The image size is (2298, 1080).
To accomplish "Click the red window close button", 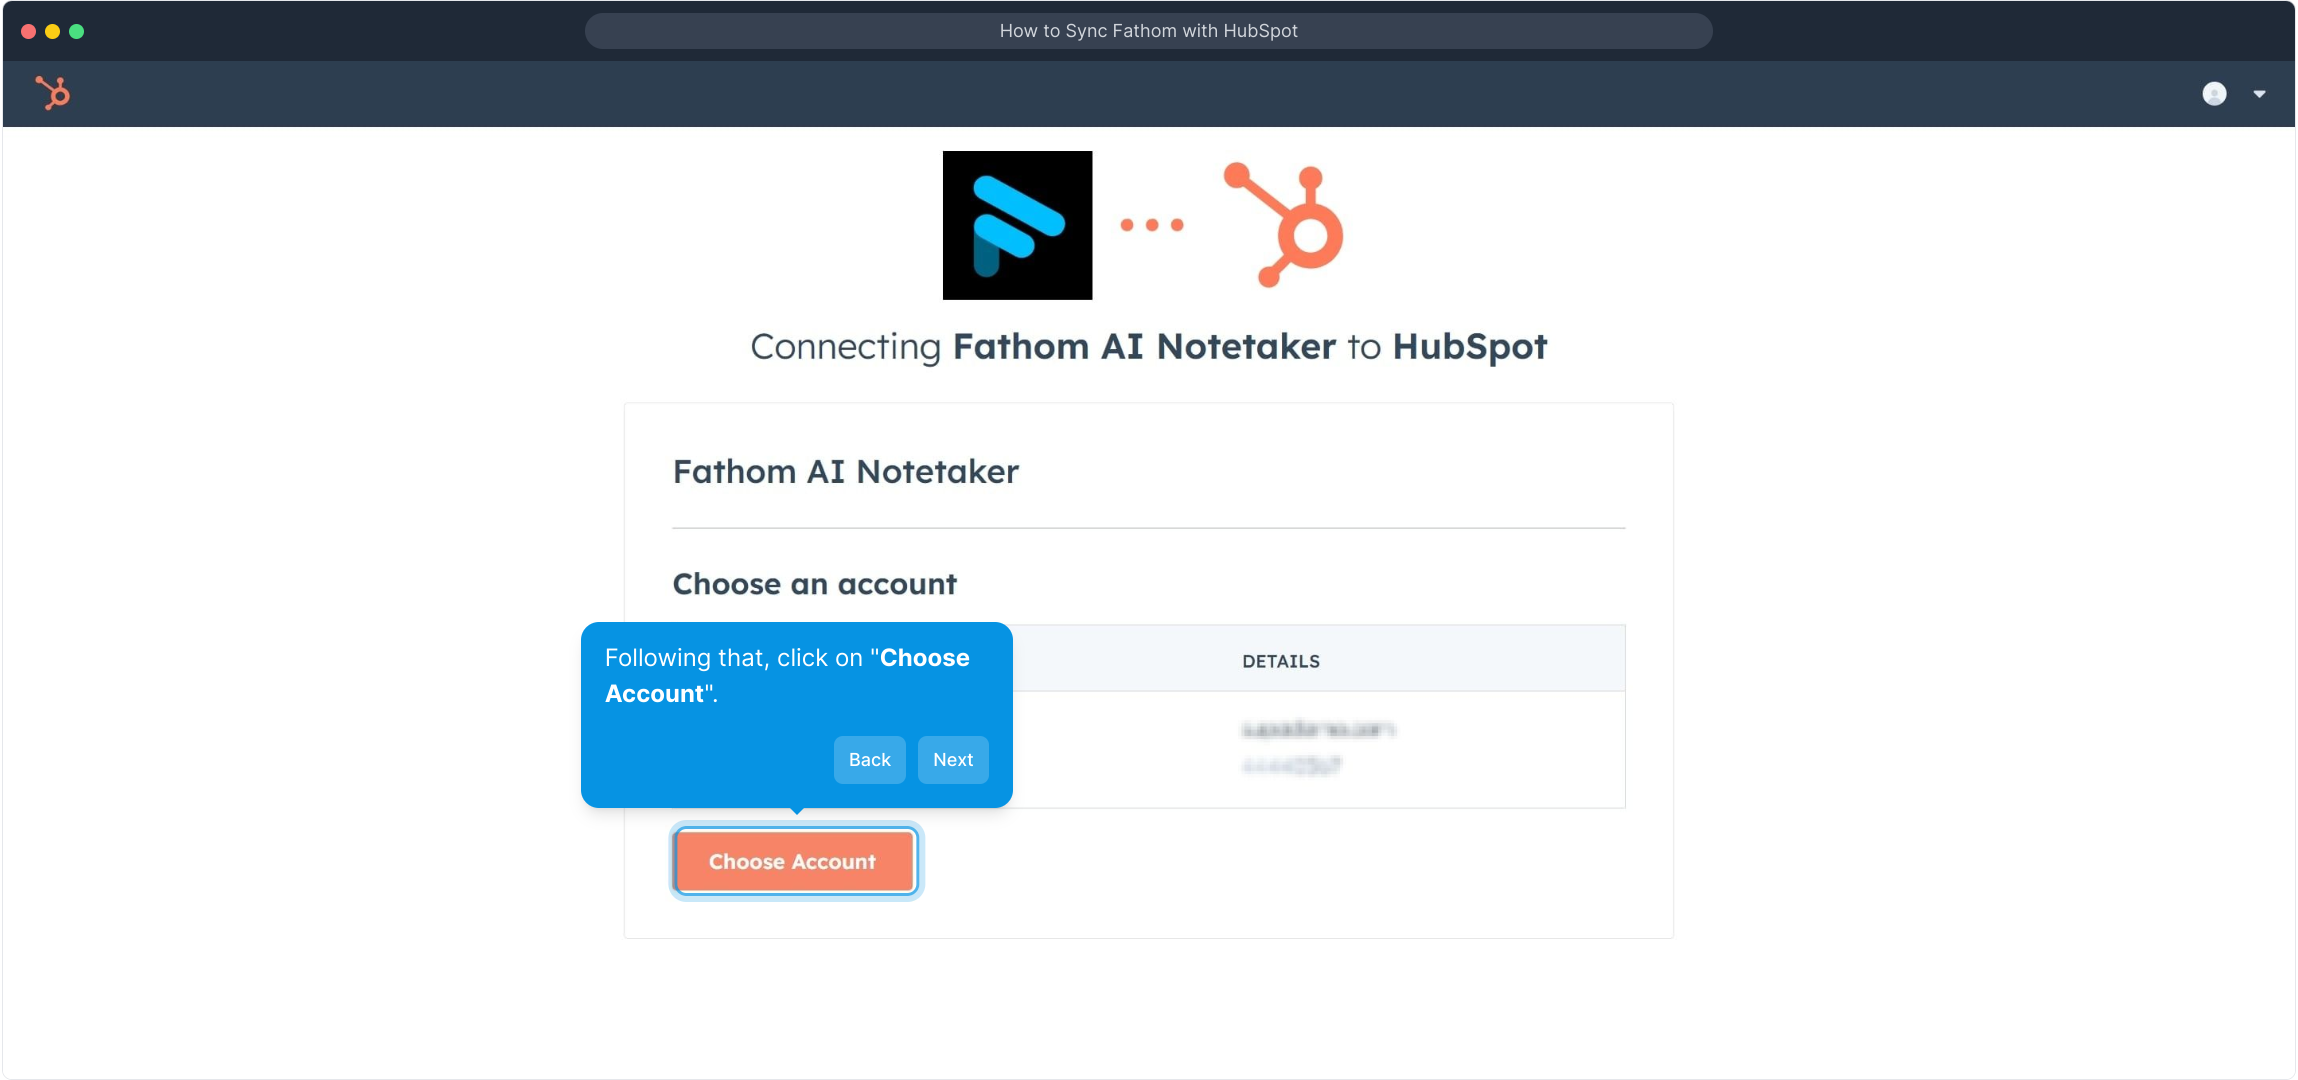I will [29, 31].
